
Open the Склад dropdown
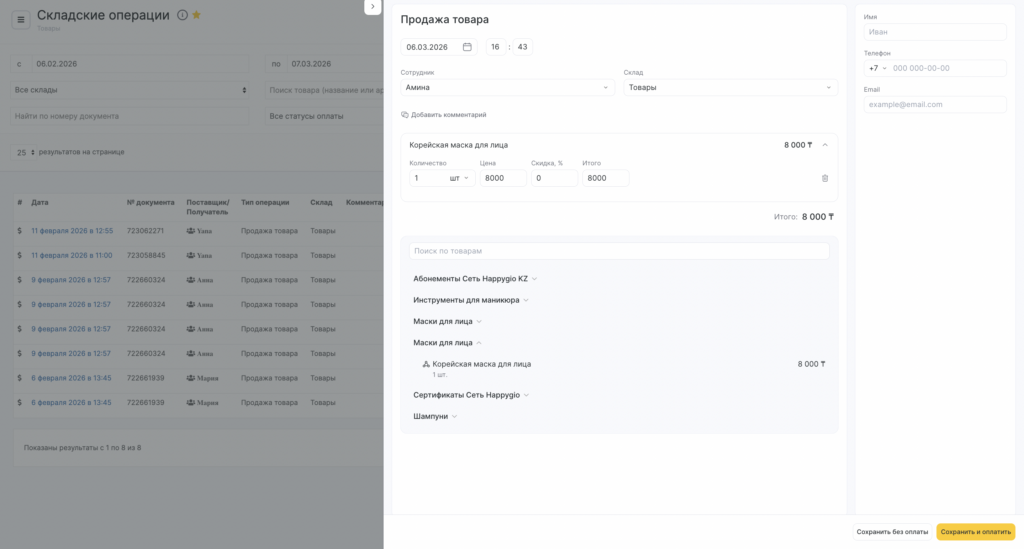click(730, 88)
